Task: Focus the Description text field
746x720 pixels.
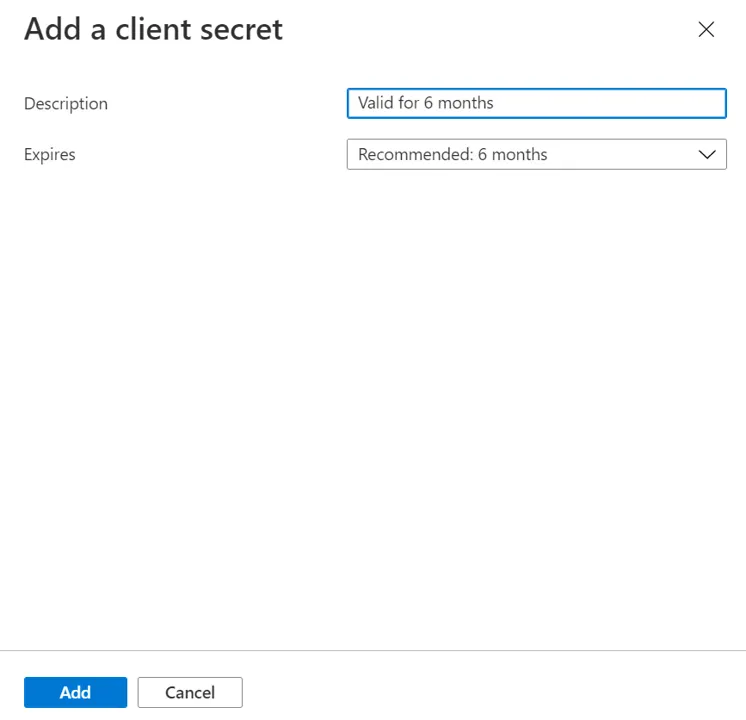Action: pos(537,103)
